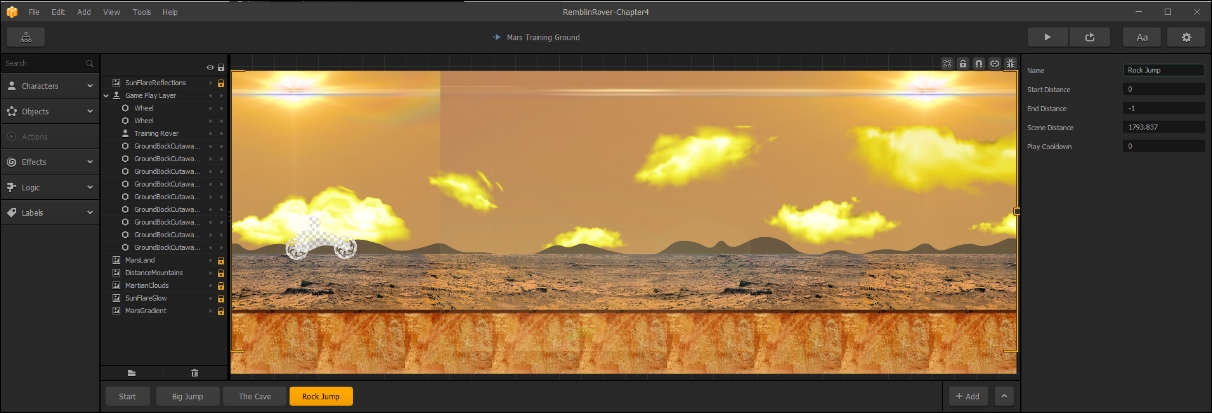Expand the Objects category
The width and height of the screenshot is (1212, 413).
[x=90, y=111]
